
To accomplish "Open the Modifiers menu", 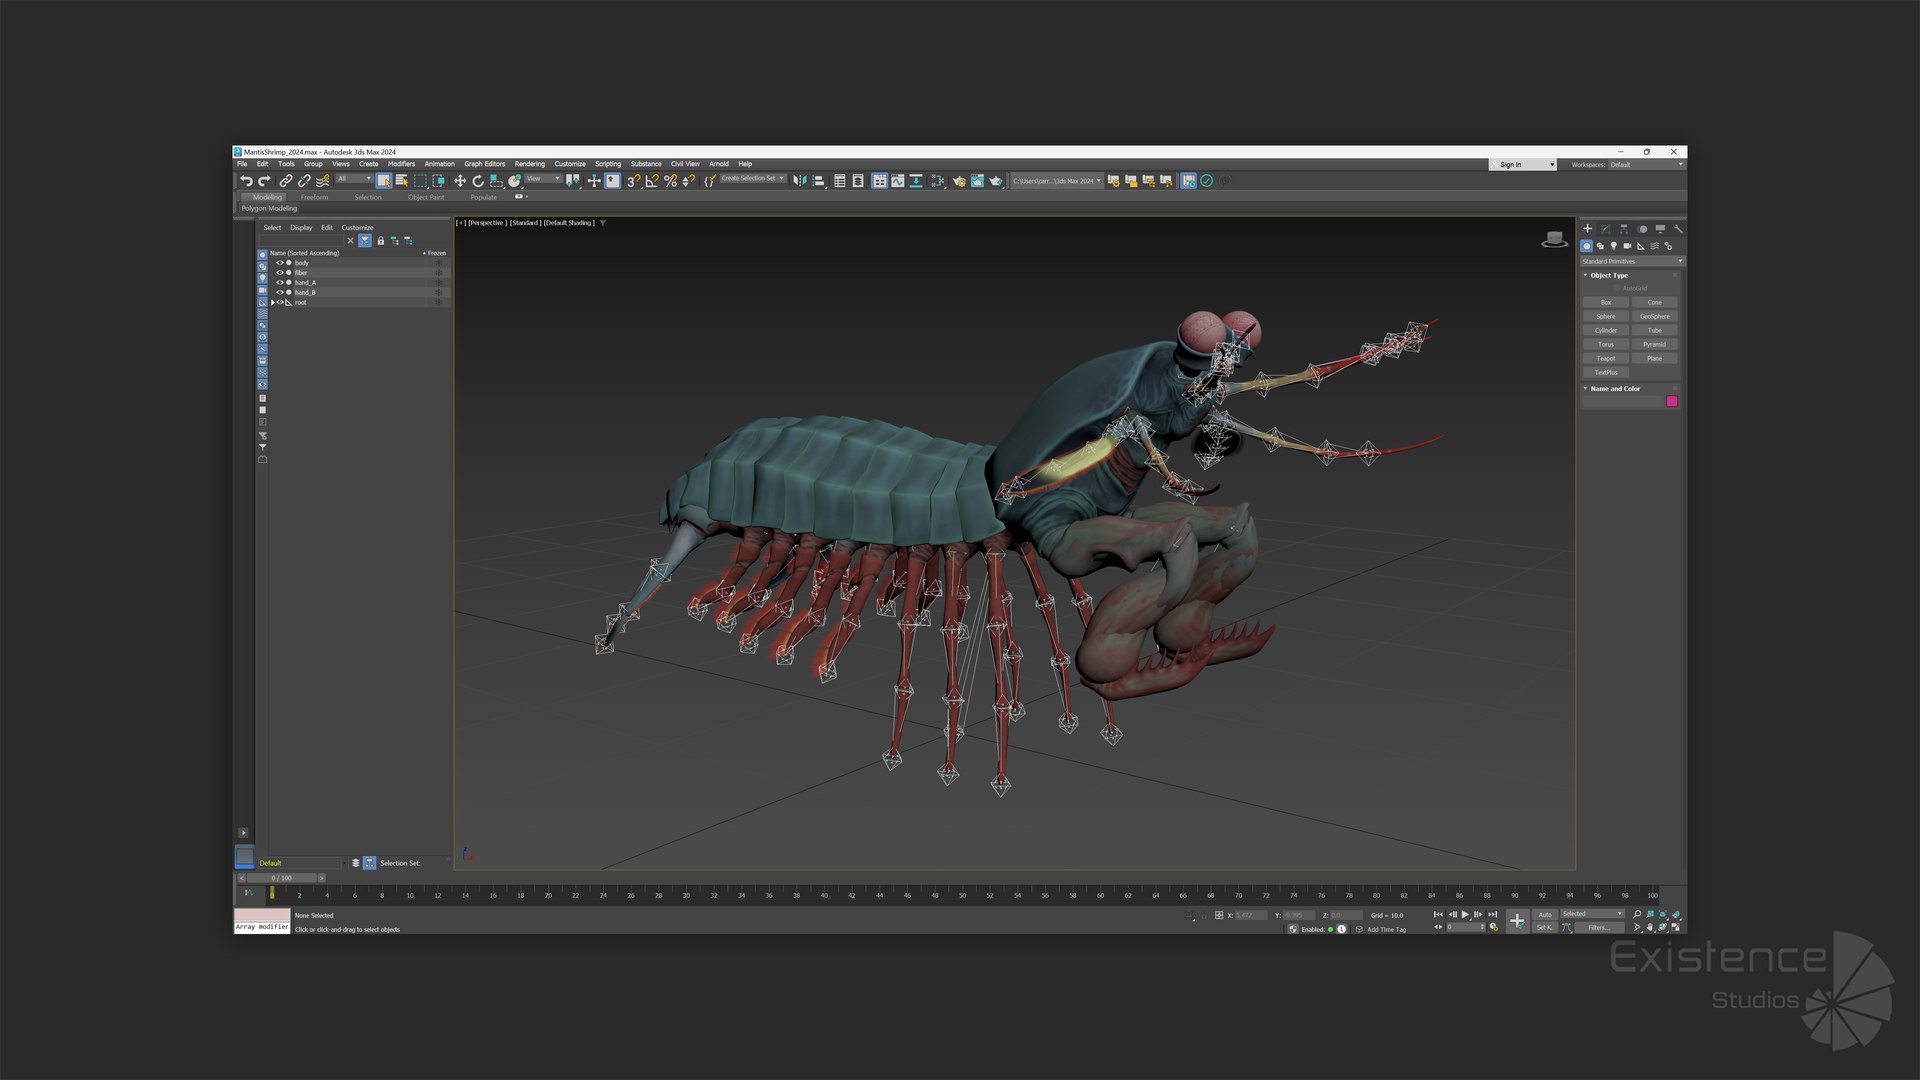I will 401,164.
